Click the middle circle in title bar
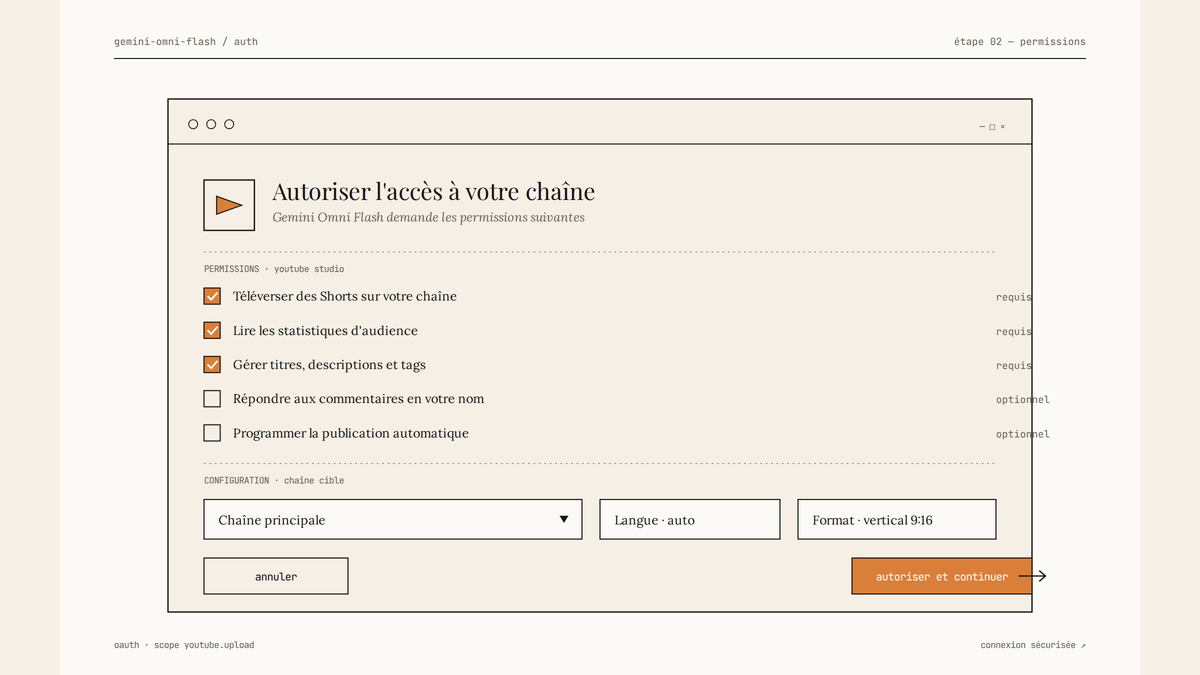Viewport: 1200px width, 675px height. [211, 124]
